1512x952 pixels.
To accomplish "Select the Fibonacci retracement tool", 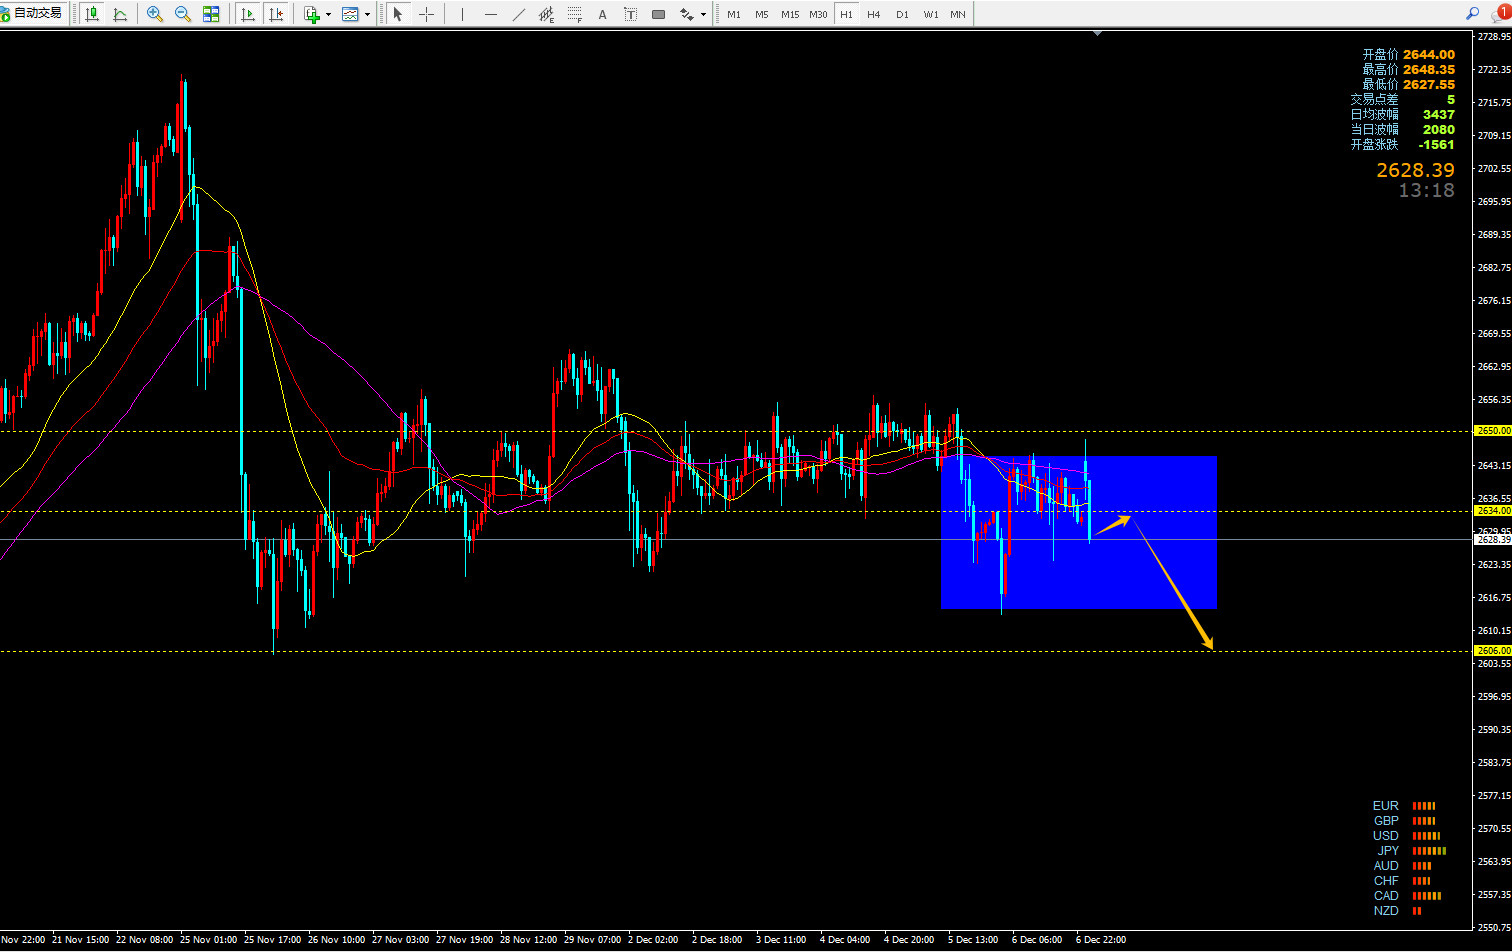I will click(x=574, y=14).
